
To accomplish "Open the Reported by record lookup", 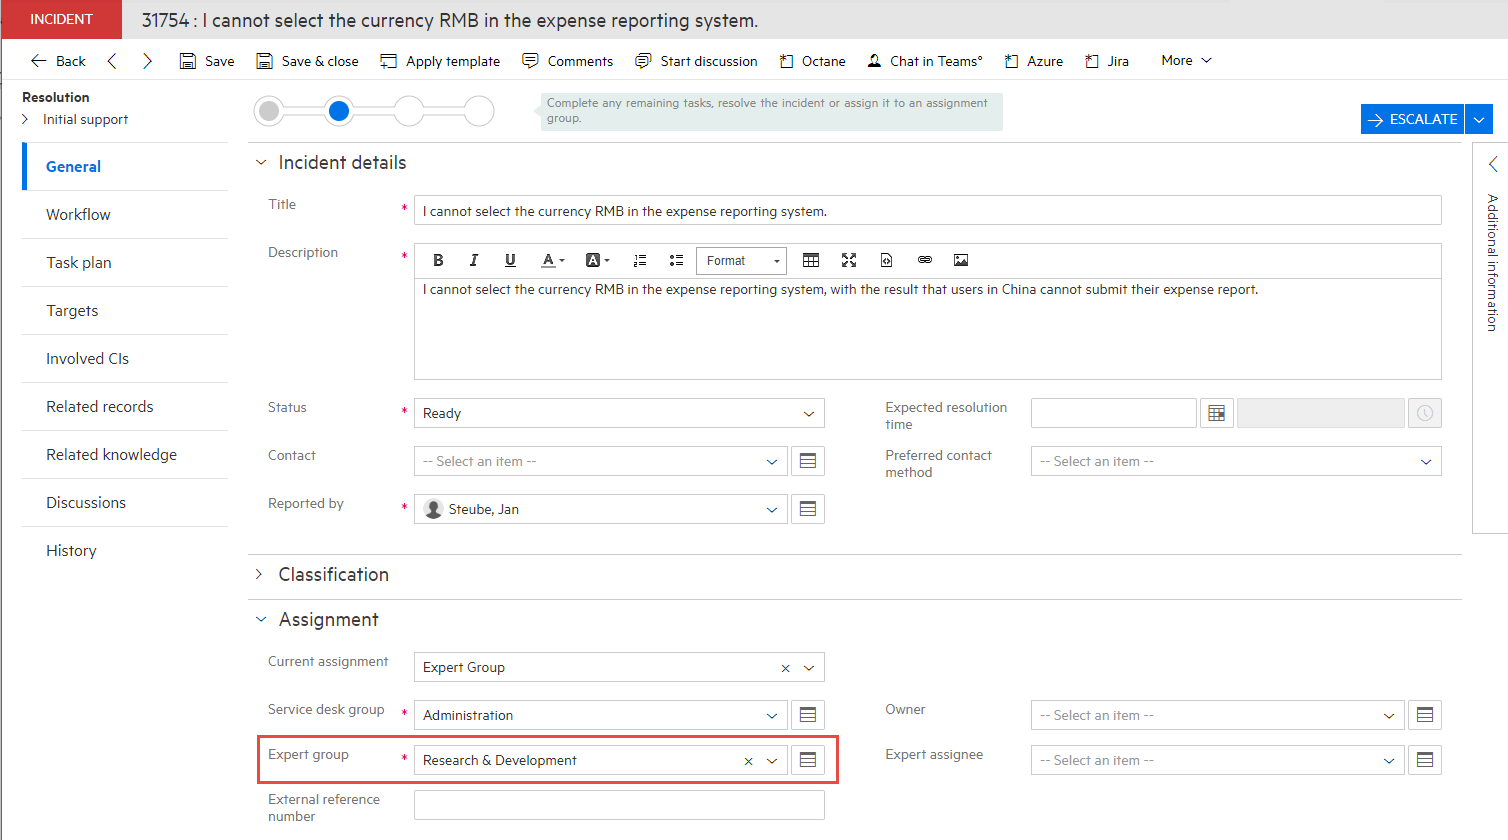I will (808, 508).
